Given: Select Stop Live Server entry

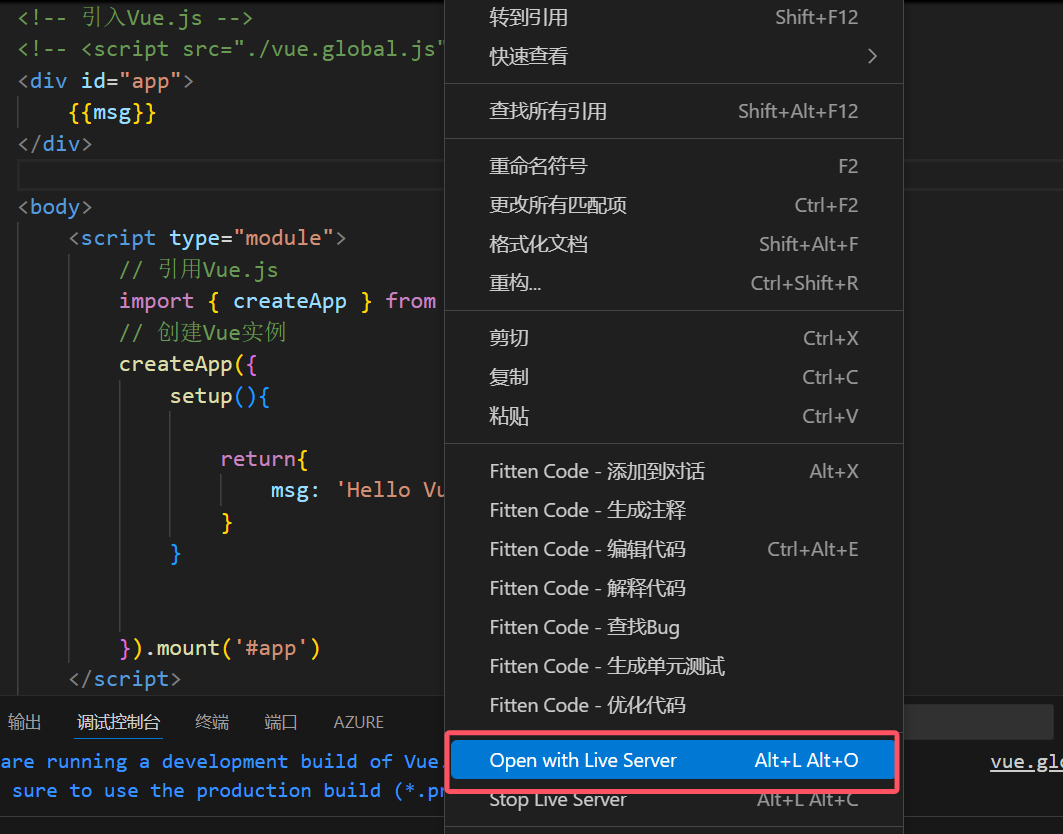Looking at the screenshot, I should (673, 800).
